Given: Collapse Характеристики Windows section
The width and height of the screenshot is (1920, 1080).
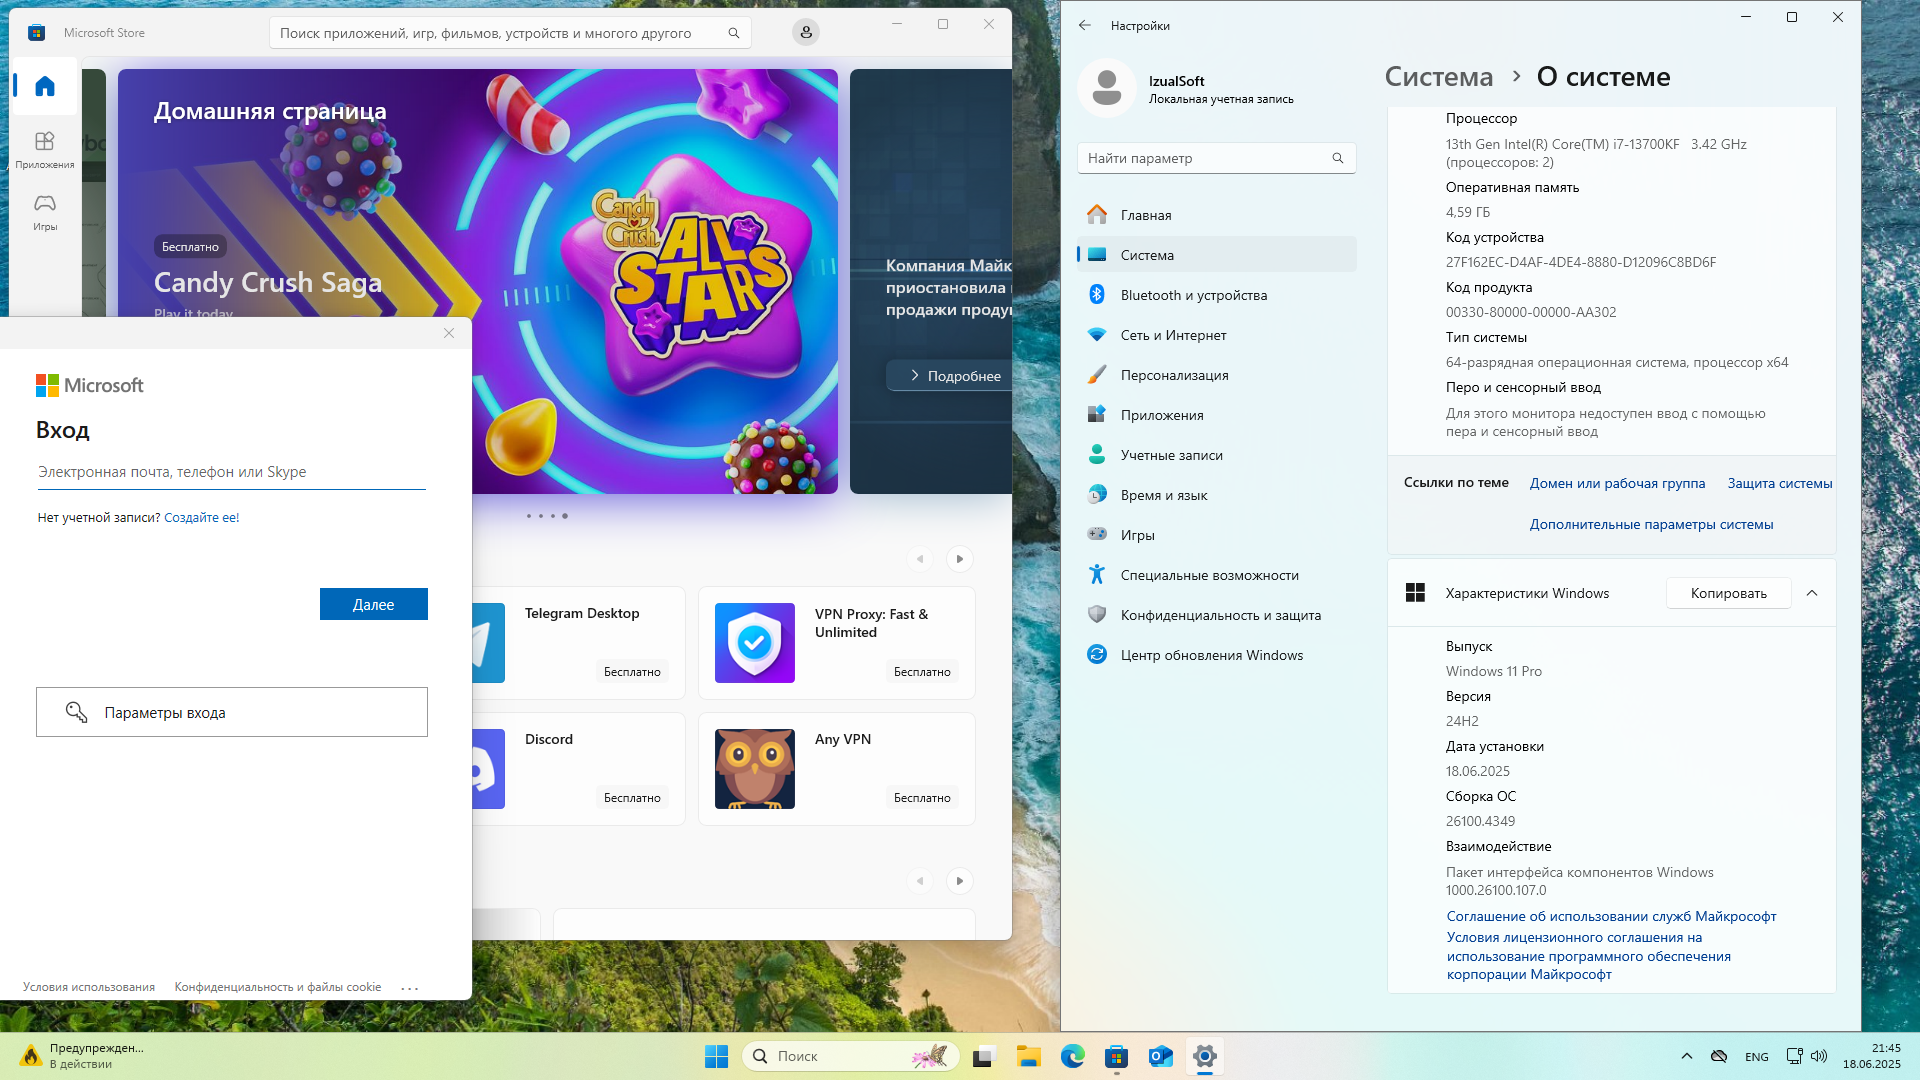Looking at the screenshot, I should [x=1812, y=593].
